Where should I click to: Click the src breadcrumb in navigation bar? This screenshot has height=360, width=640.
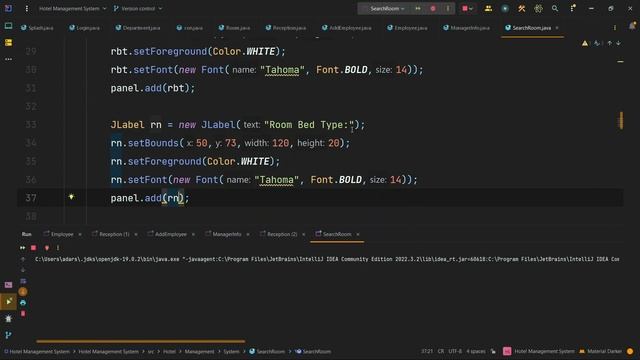(151, 351)
